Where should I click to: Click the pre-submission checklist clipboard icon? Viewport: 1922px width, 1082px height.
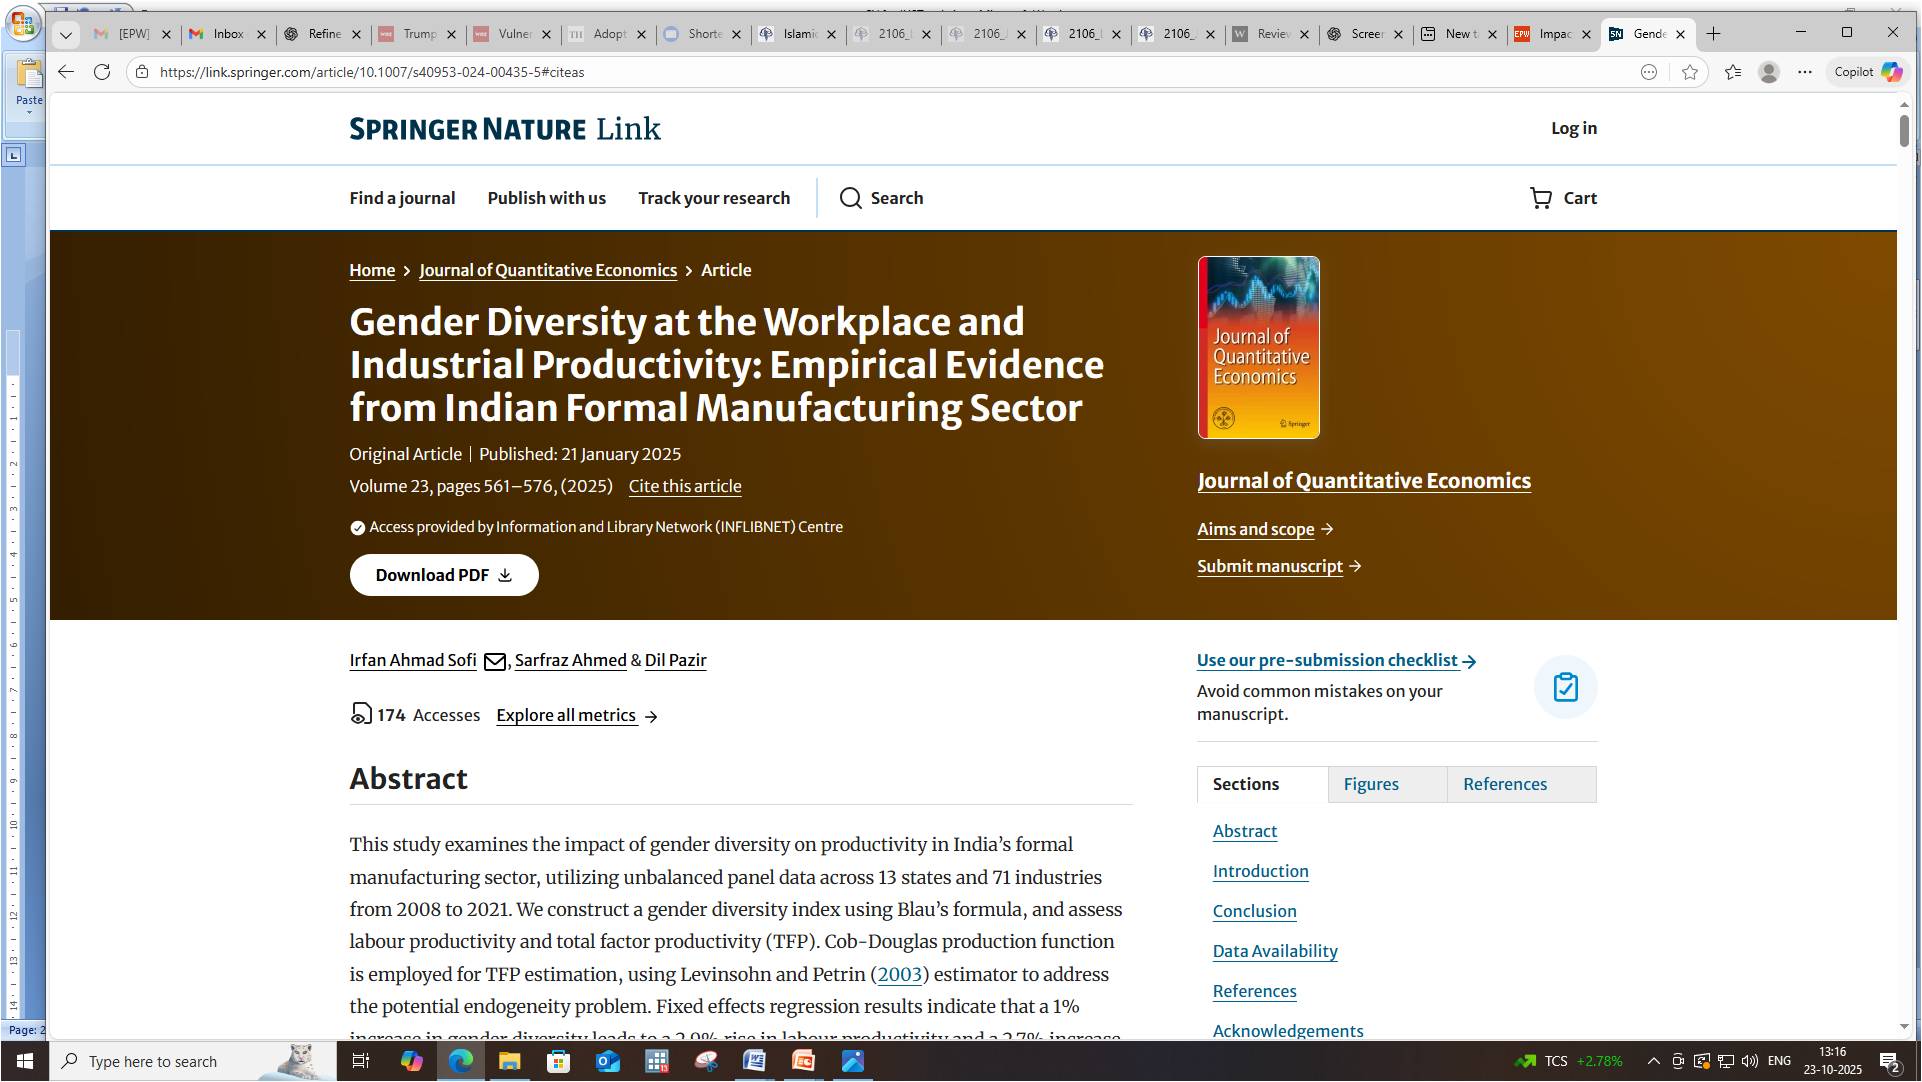pos(1565,687)
